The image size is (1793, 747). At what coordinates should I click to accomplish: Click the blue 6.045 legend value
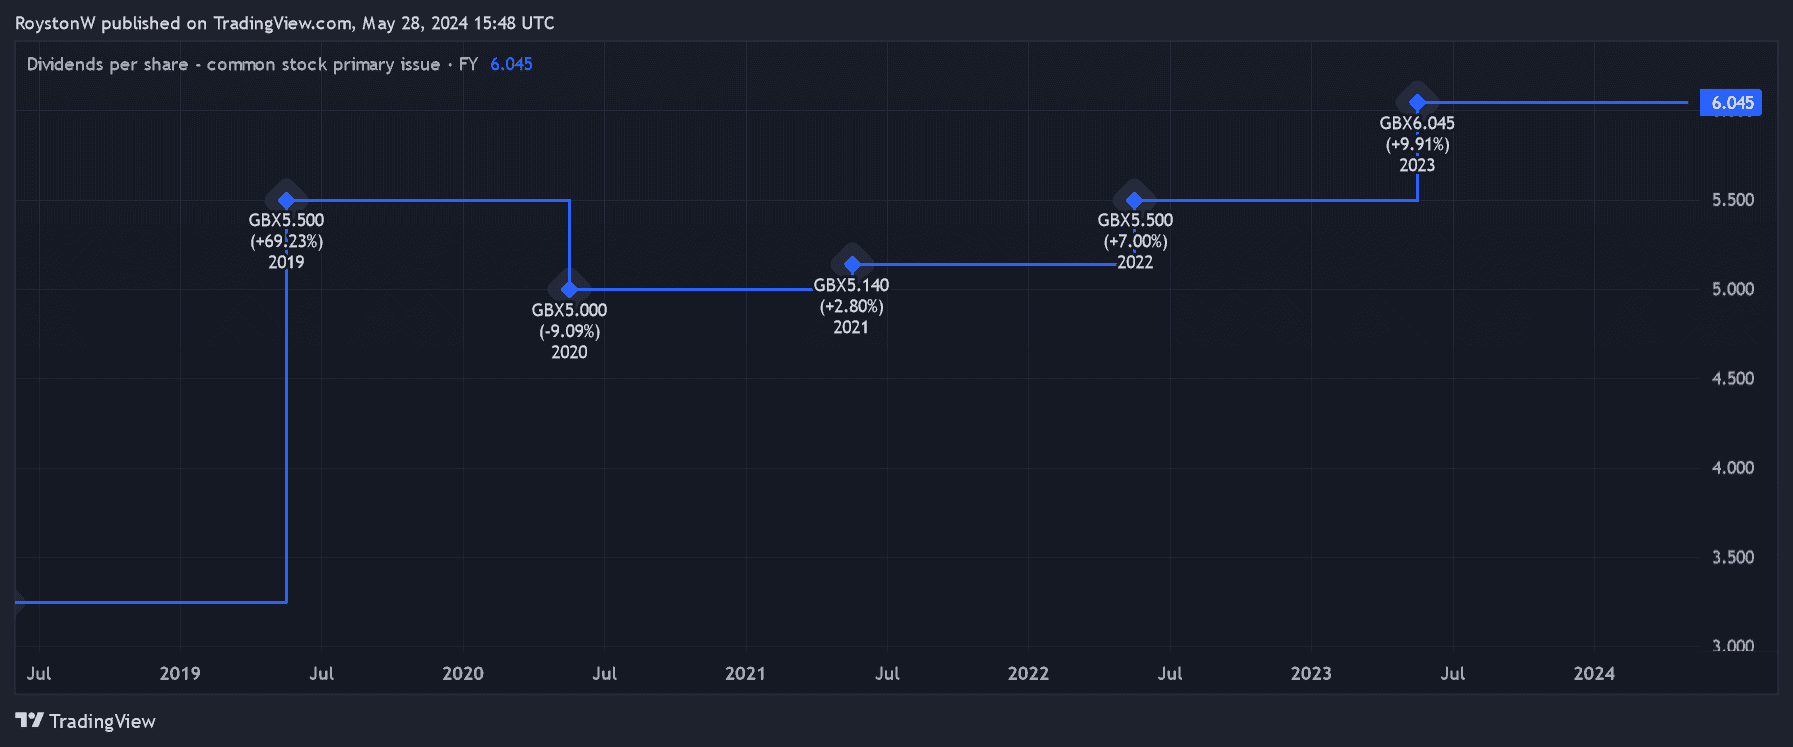pyautogui.click(x=511, y=64)
